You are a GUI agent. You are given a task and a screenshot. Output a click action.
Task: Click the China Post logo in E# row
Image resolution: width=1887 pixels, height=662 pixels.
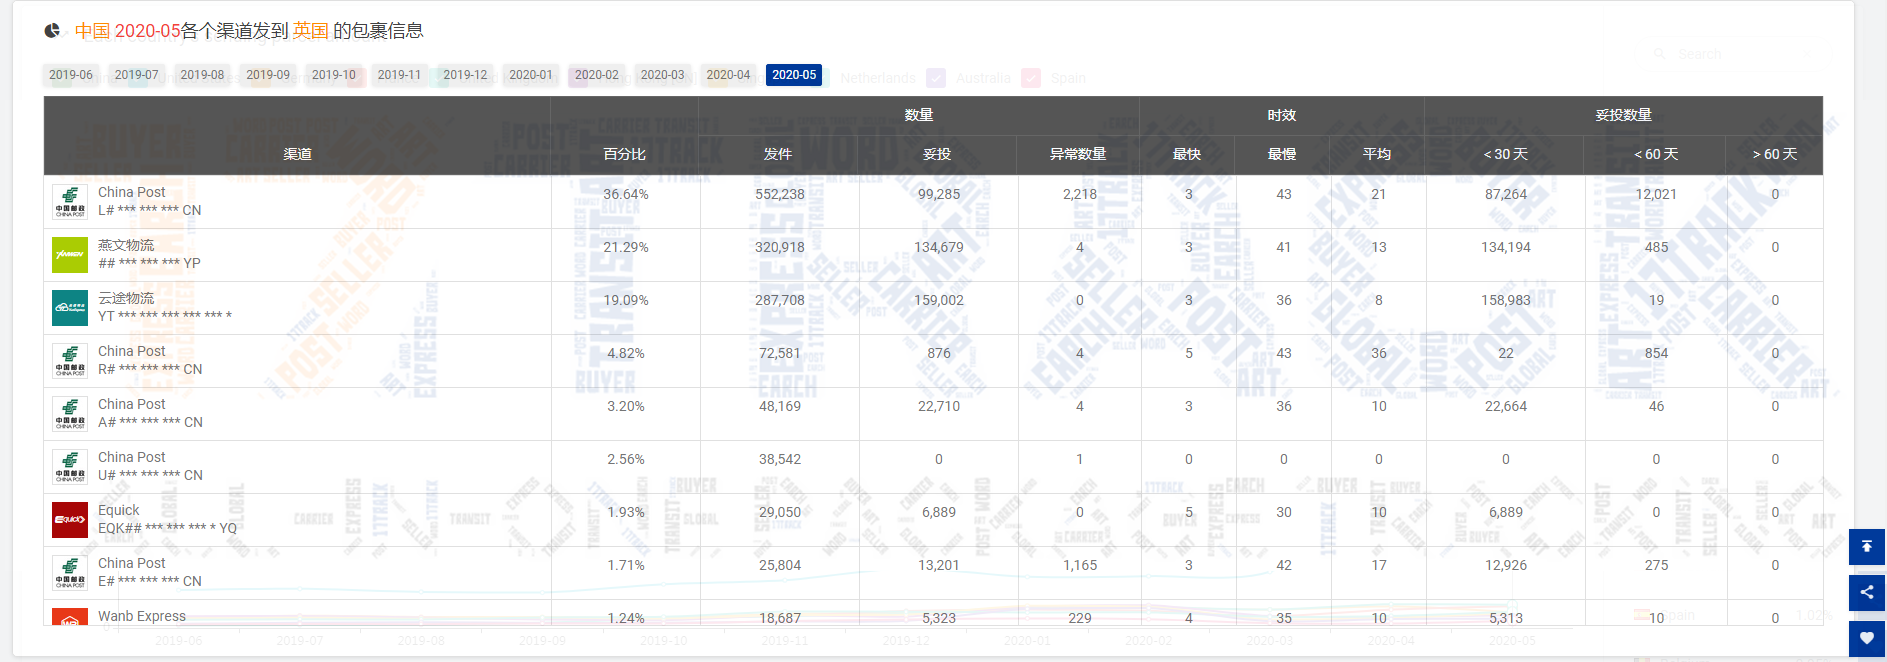(x=70, y=573)
